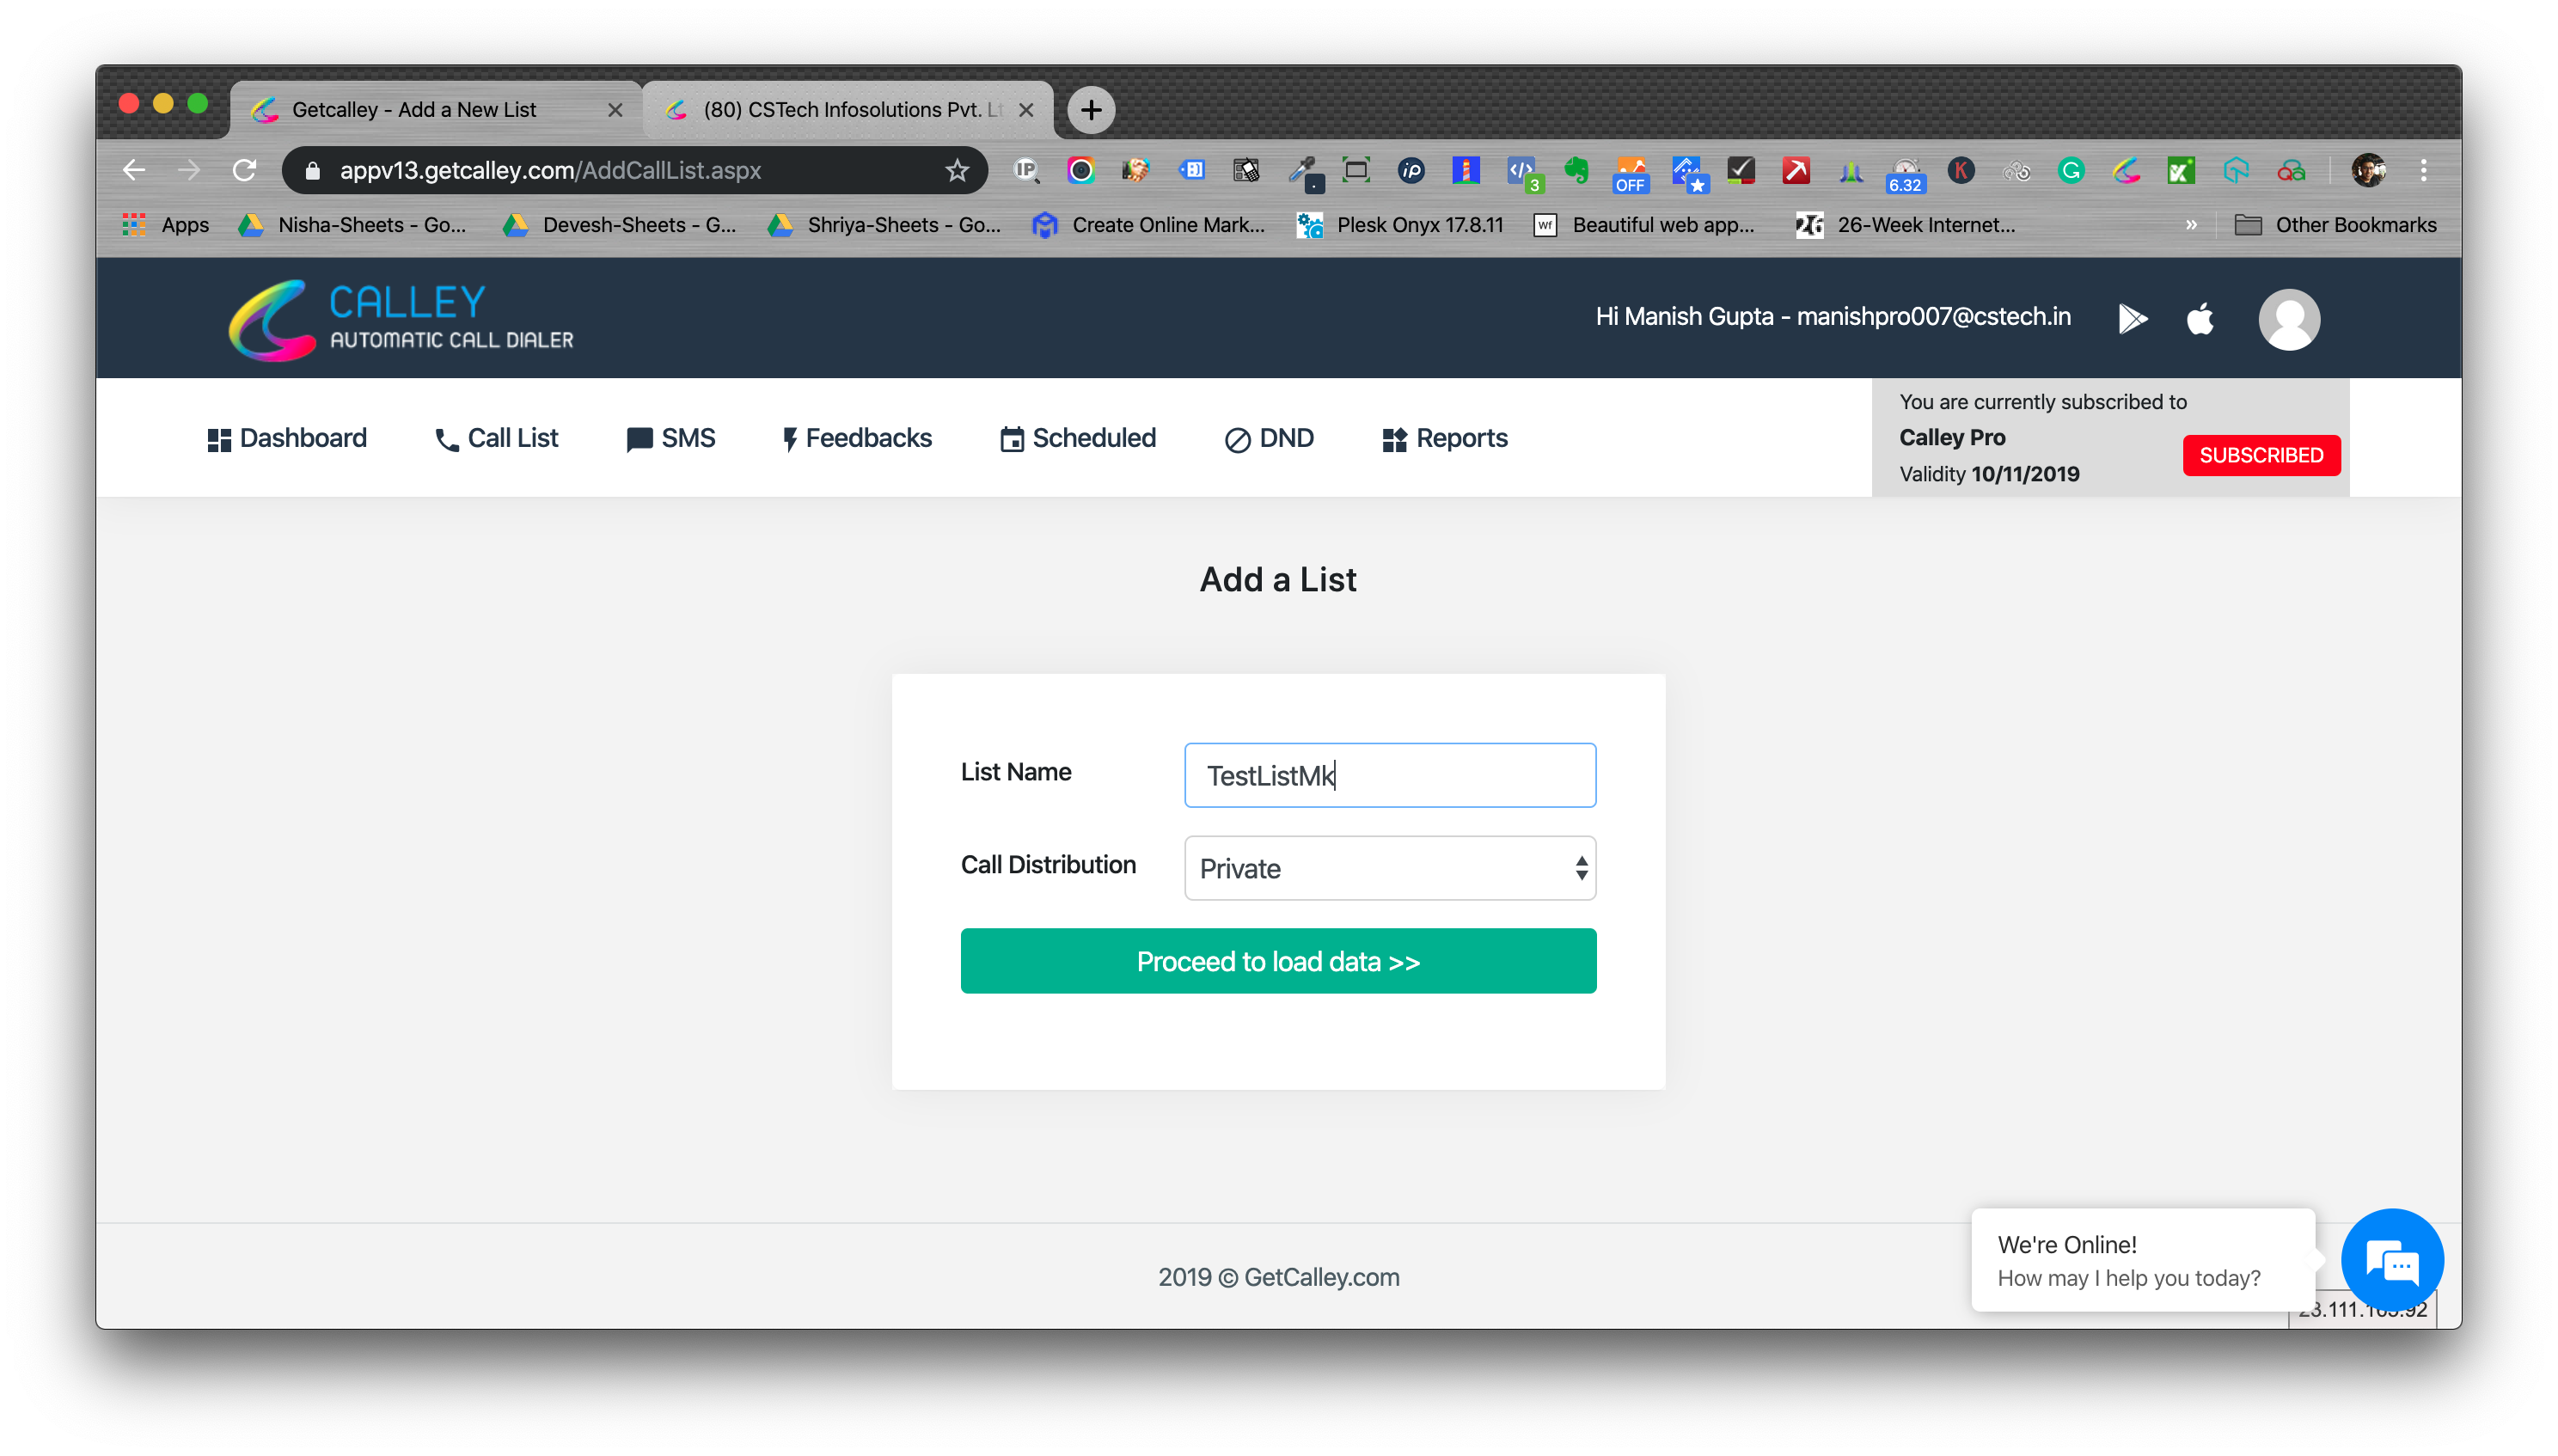Open the Reports menu

(x=1445, y=438)
